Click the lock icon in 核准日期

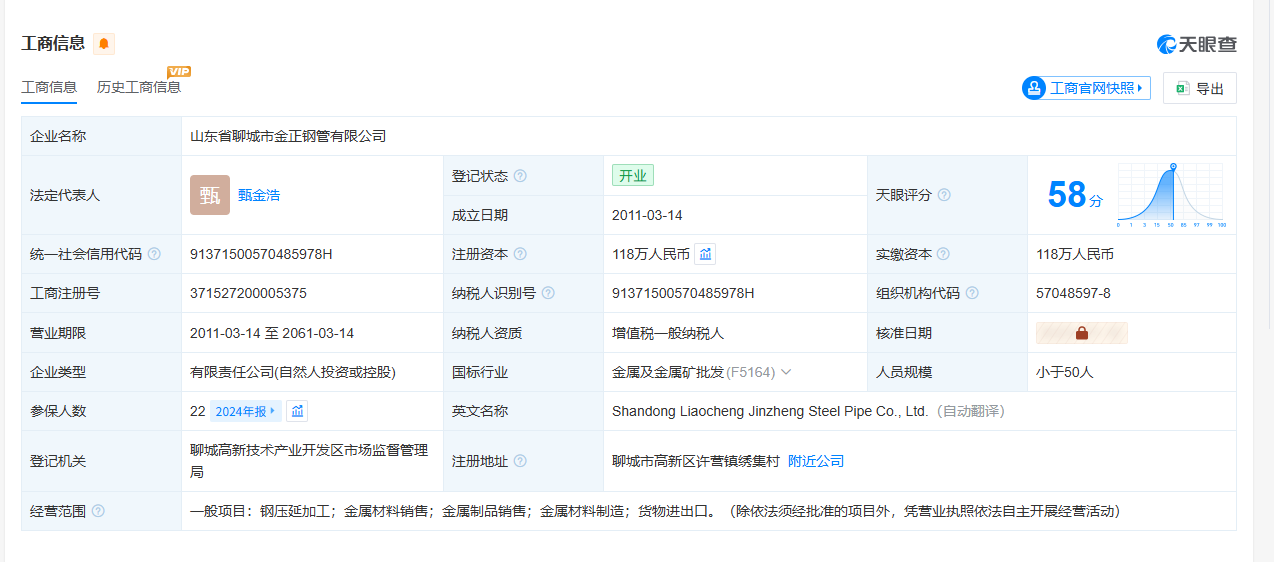click(x=1082, y=333)
